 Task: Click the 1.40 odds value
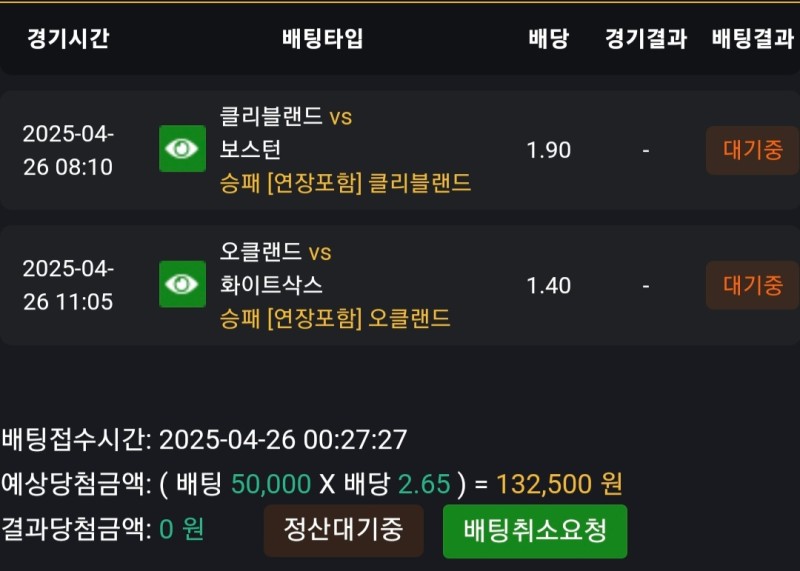coord(548,285)
